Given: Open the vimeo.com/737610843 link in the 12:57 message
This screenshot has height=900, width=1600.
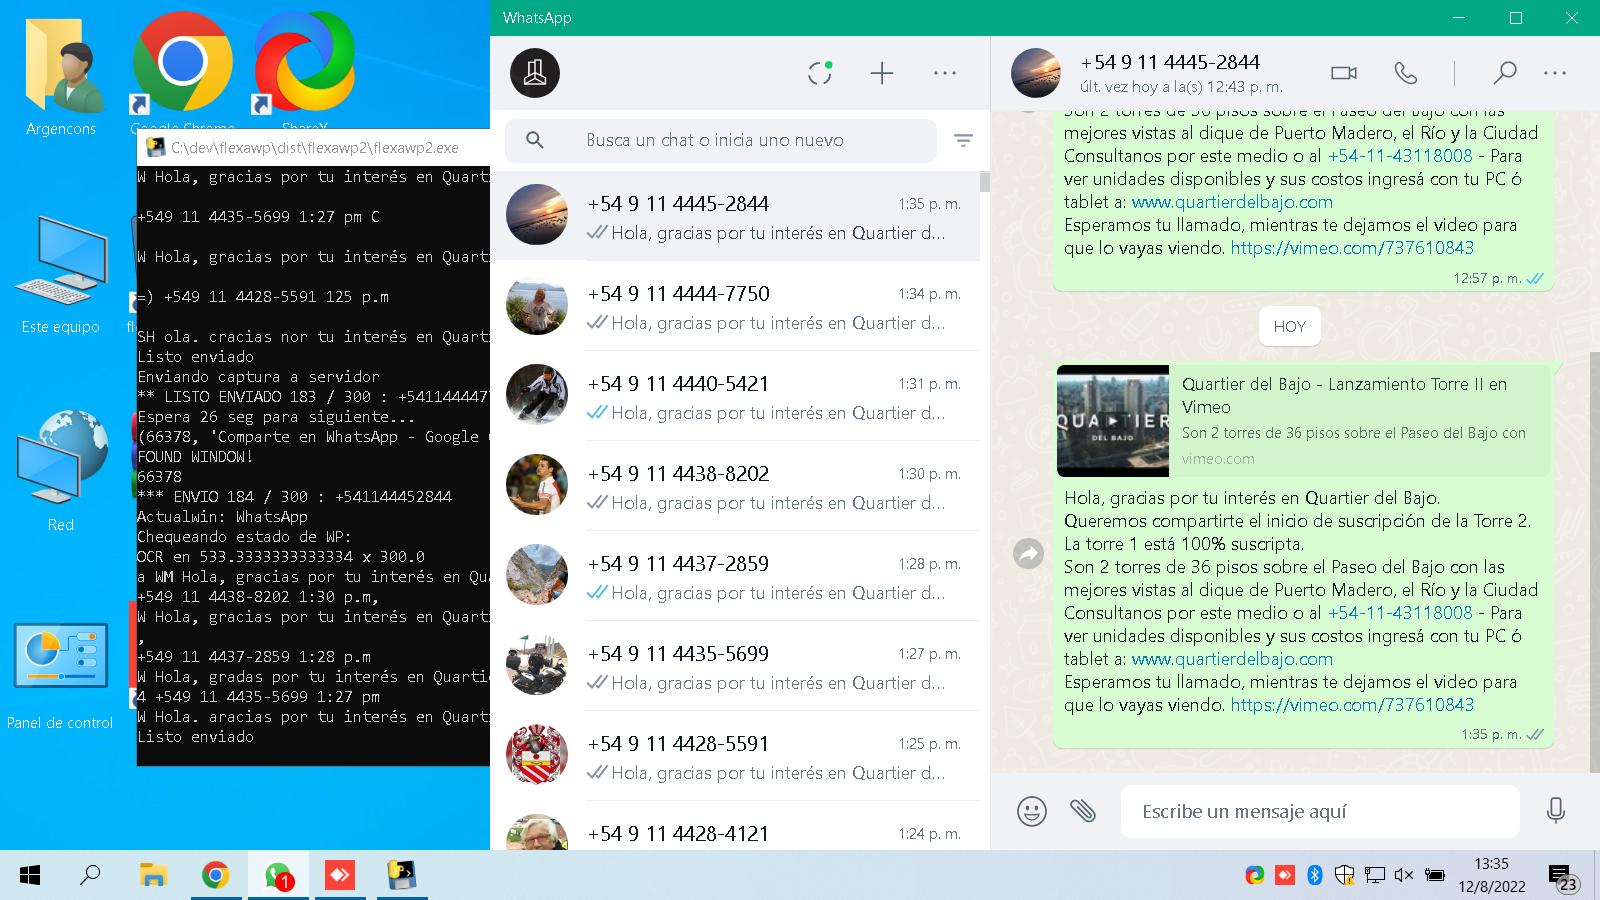Looking at the screenshot, I should click(1352, 248).
